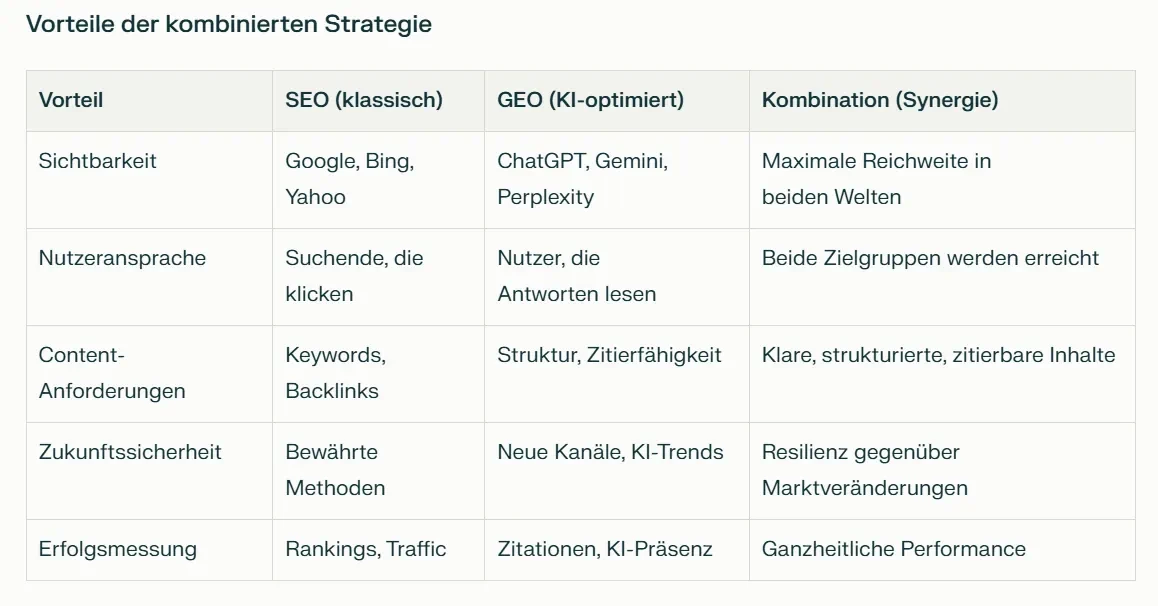Click the 'ChatGPT, Gemini, Perplexity' cell

(x=582, y=179)
